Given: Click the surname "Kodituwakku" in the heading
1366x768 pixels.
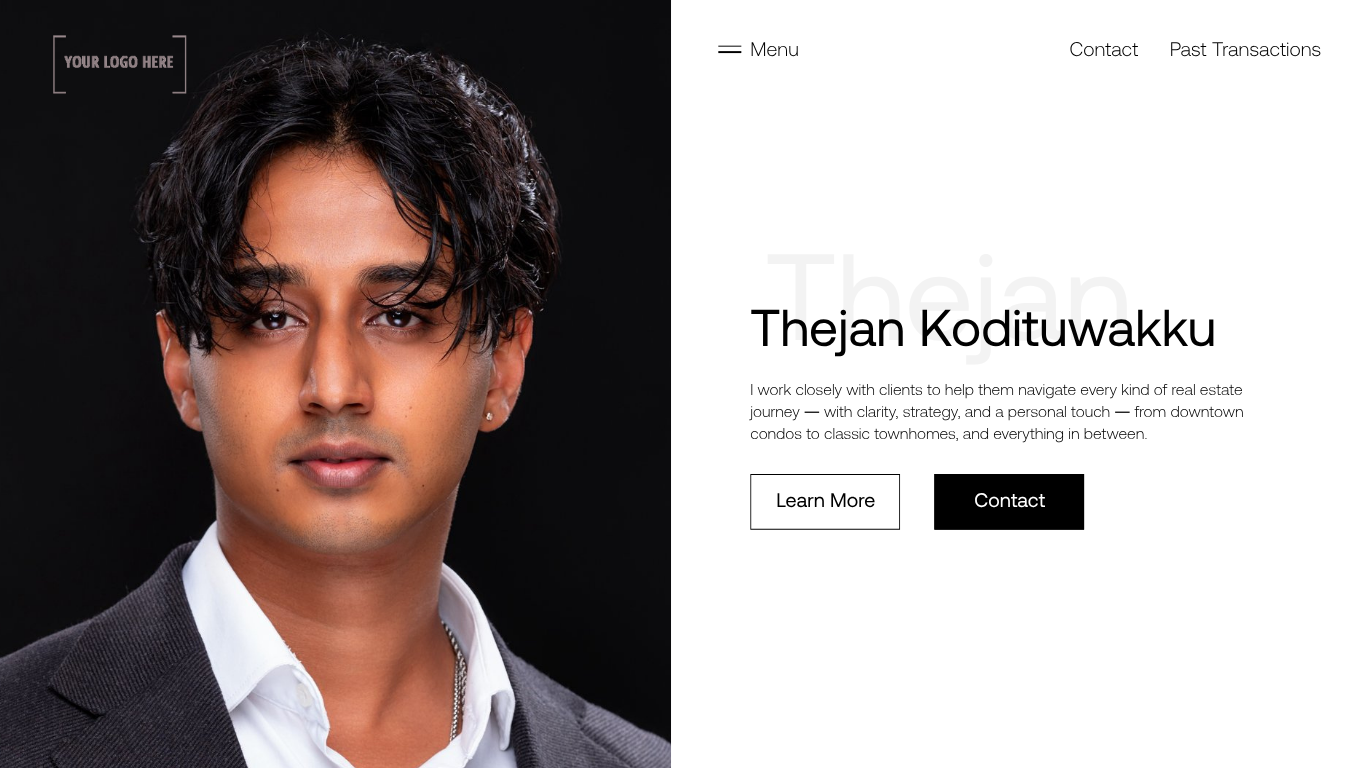Looking at the screenshot, I should [1067, 329].
